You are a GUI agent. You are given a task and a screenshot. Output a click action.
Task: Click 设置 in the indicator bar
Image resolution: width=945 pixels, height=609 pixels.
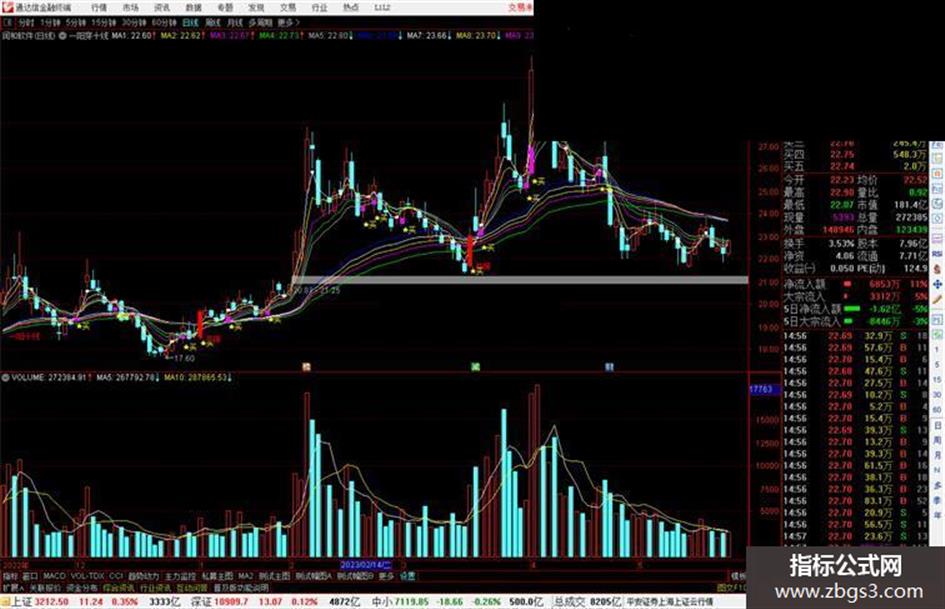point(407,576)
